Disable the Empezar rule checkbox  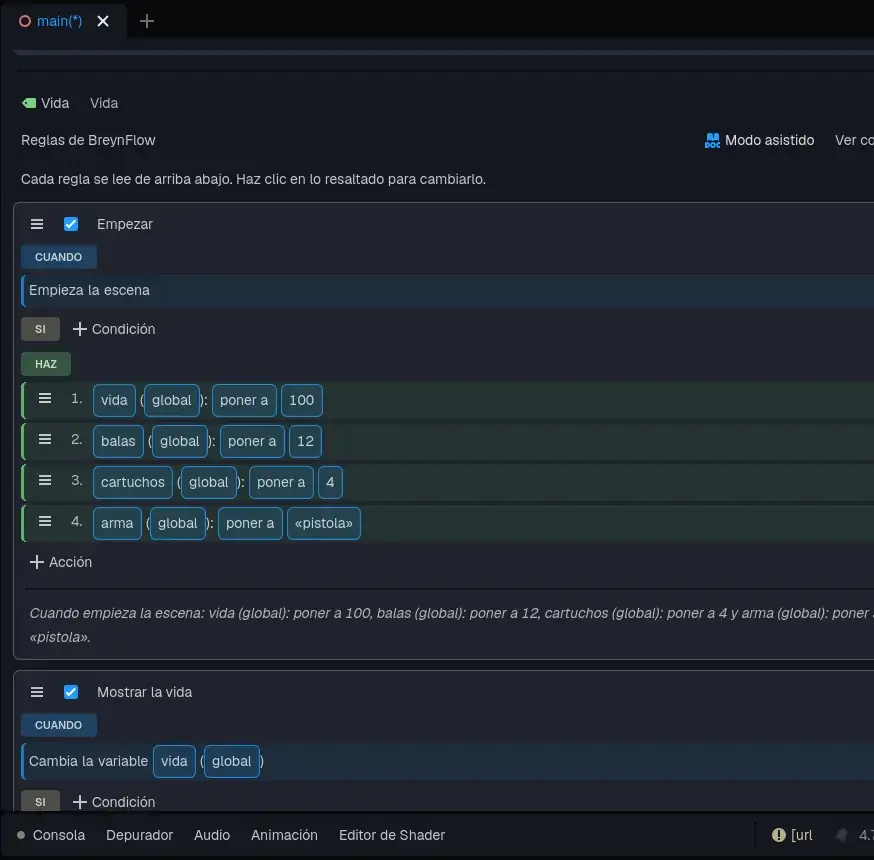click(71, 224)
